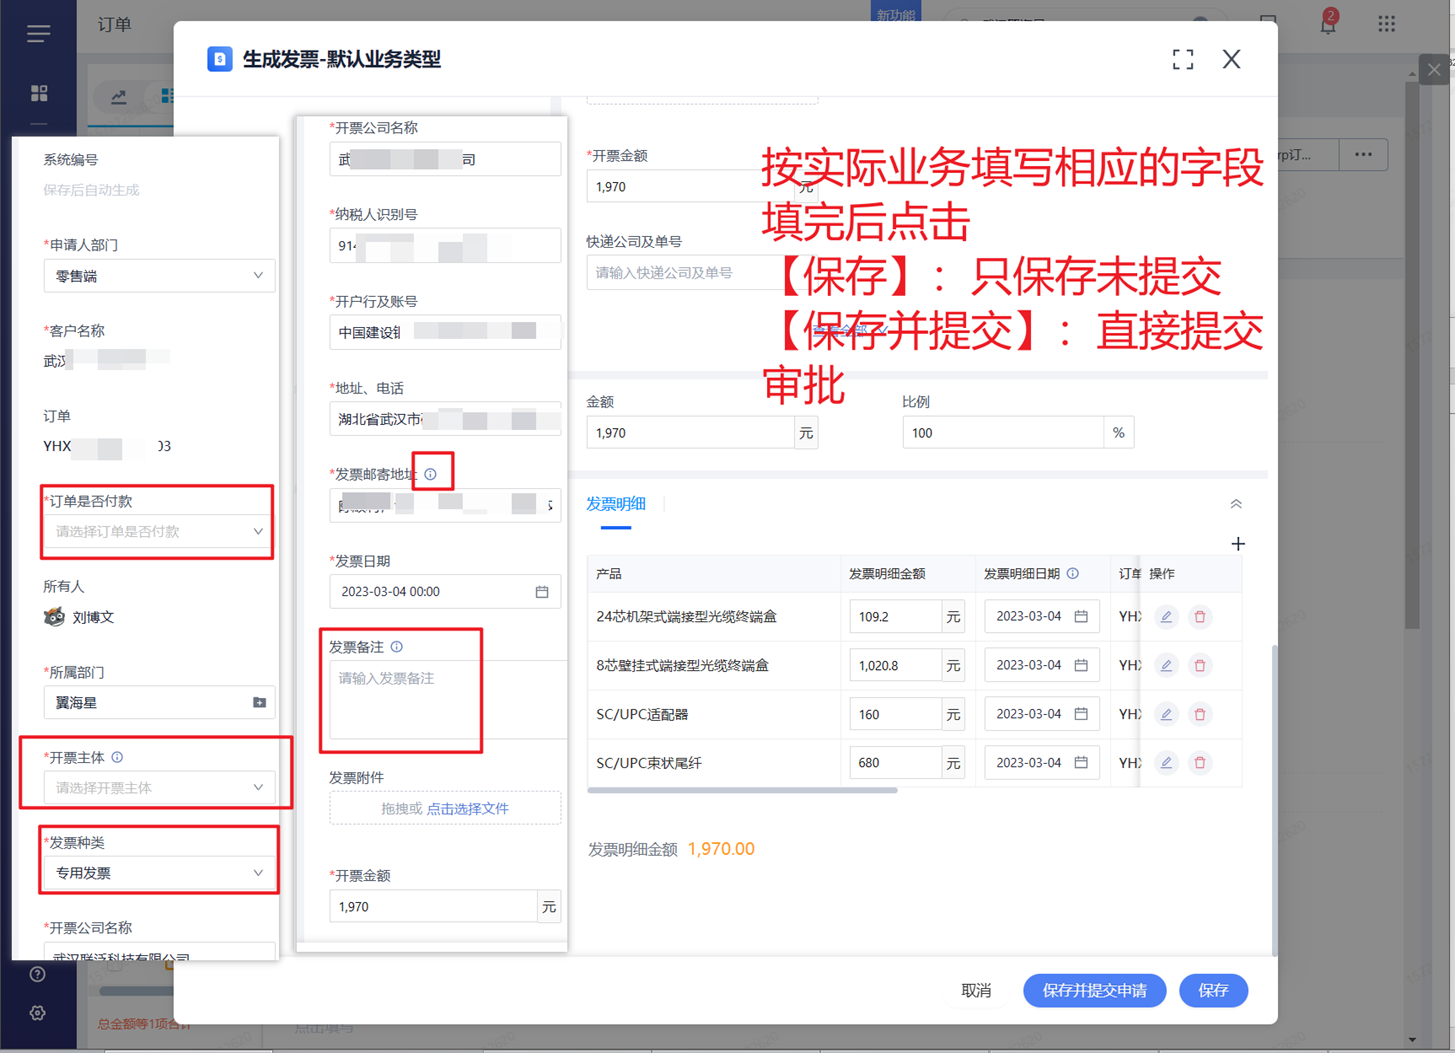This screenshot has width=1455, height=1053.
Task: Click the 产品 column header
Action: (609, 574)
